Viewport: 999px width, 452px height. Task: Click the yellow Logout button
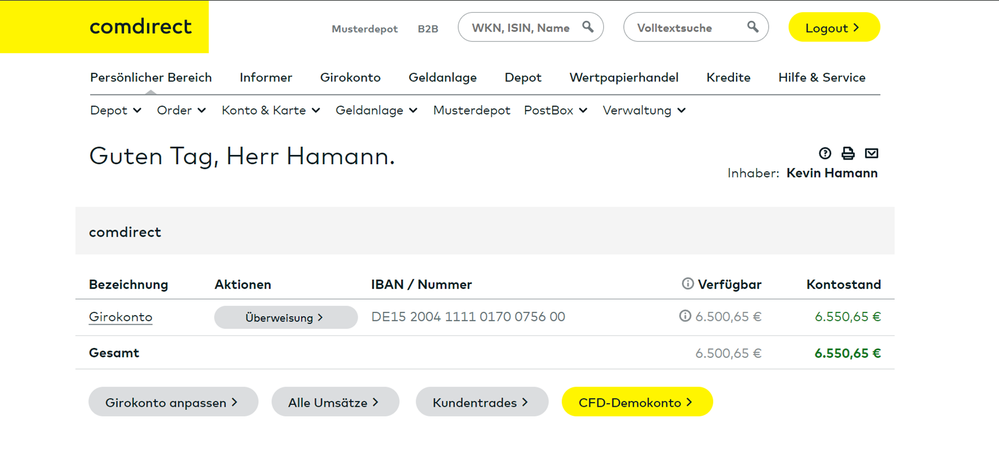point(834,27)
